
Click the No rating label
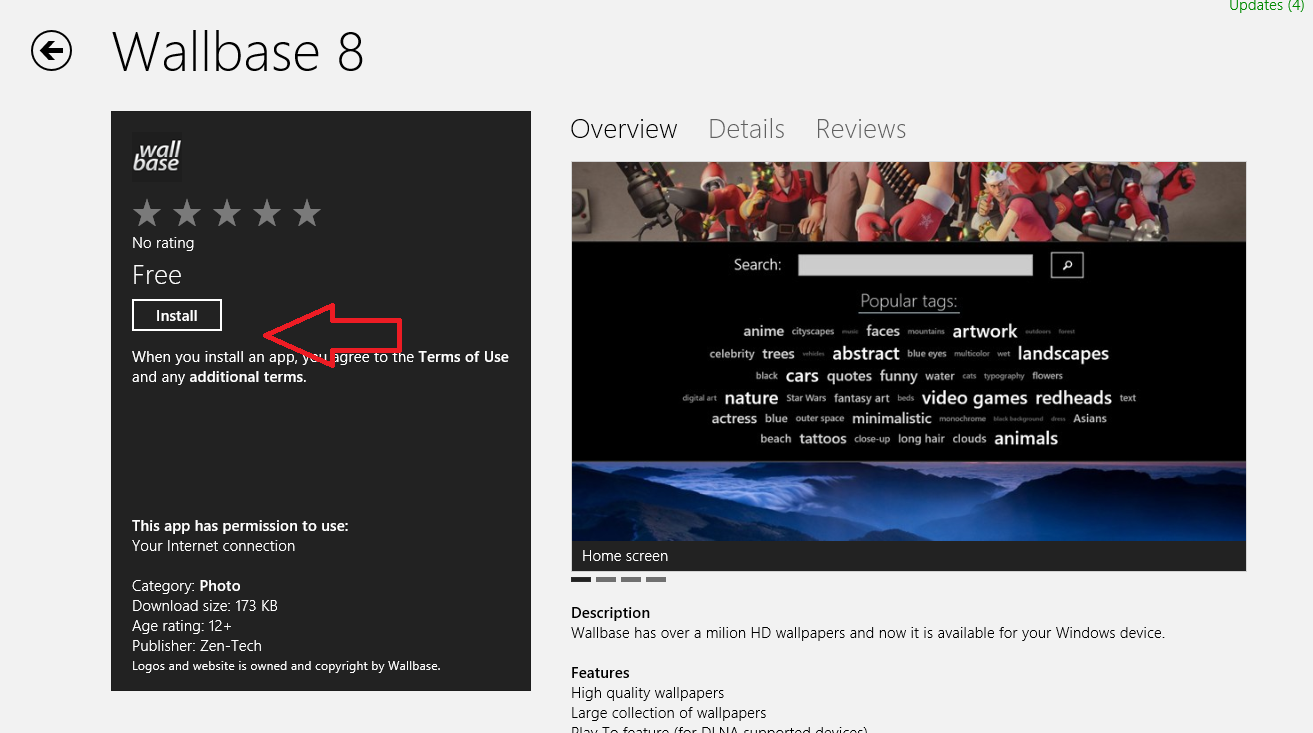click(x=163, y=243)
